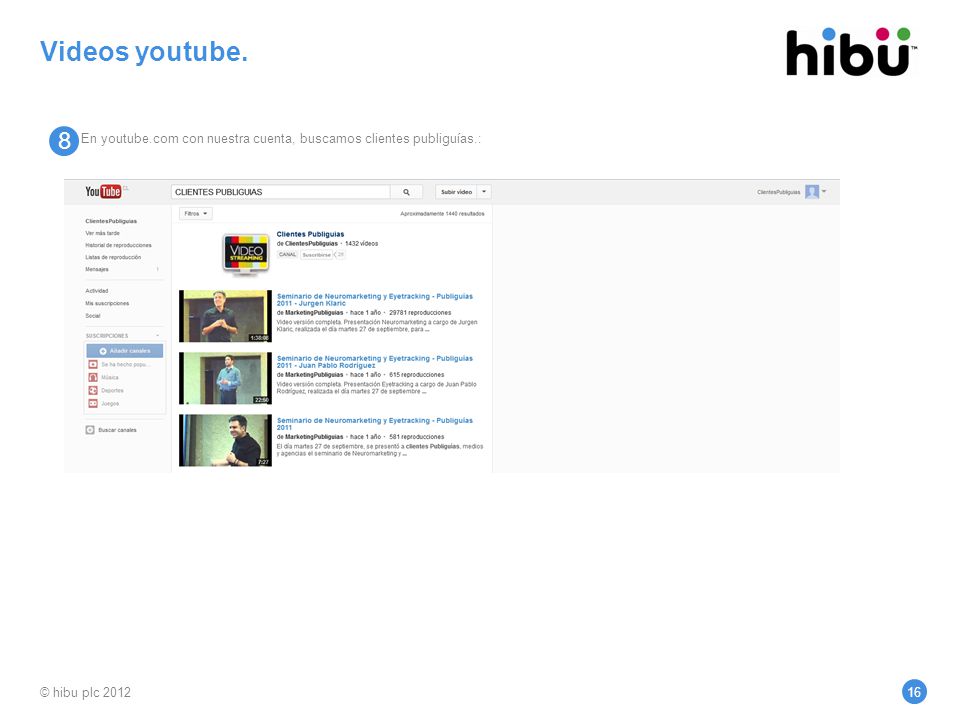Click the account avatar icon in header
960x720 pixels.
[812, 192]
